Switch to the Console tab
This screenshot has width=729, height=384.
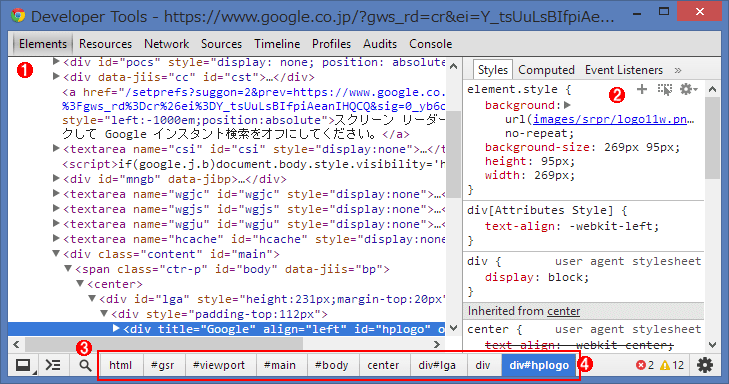431,44
